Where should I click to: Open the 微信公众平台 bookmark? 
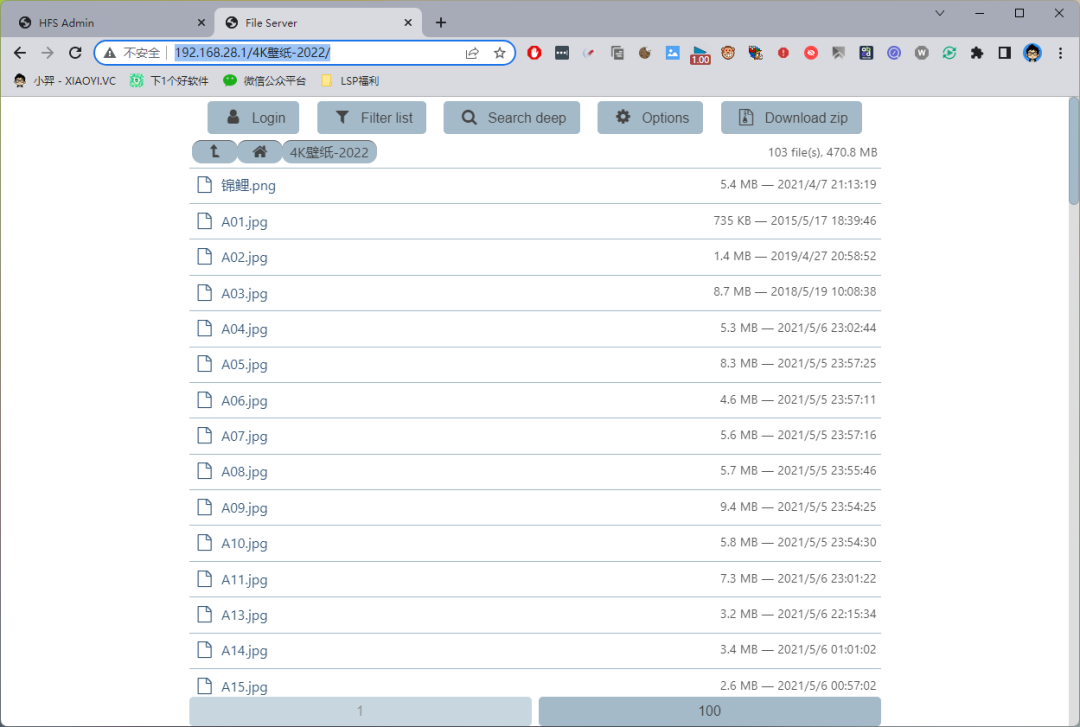click(x=264, y=81)
